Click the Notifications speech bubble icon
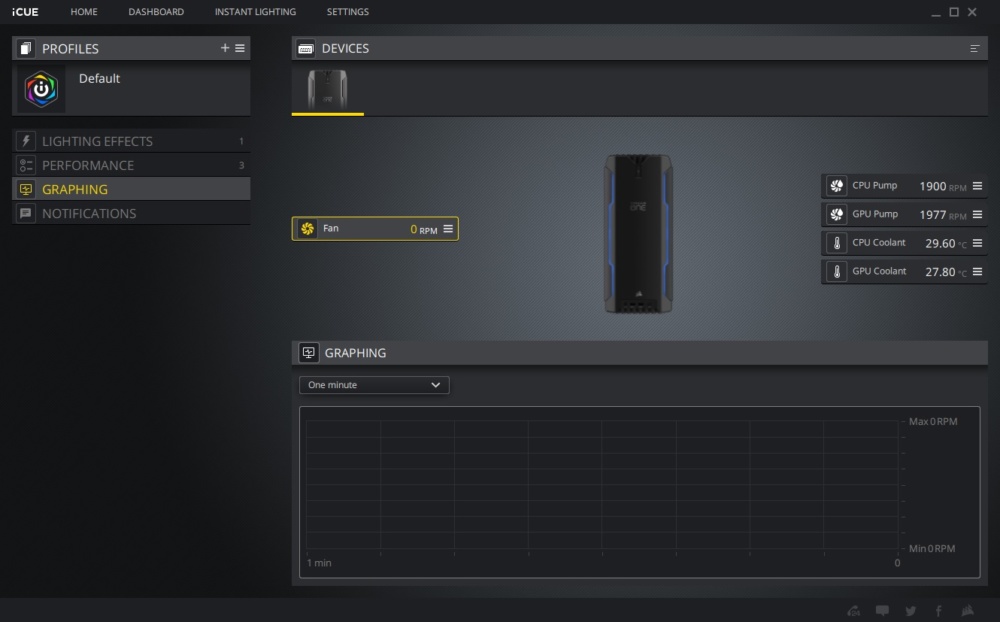 coord(26,214)
